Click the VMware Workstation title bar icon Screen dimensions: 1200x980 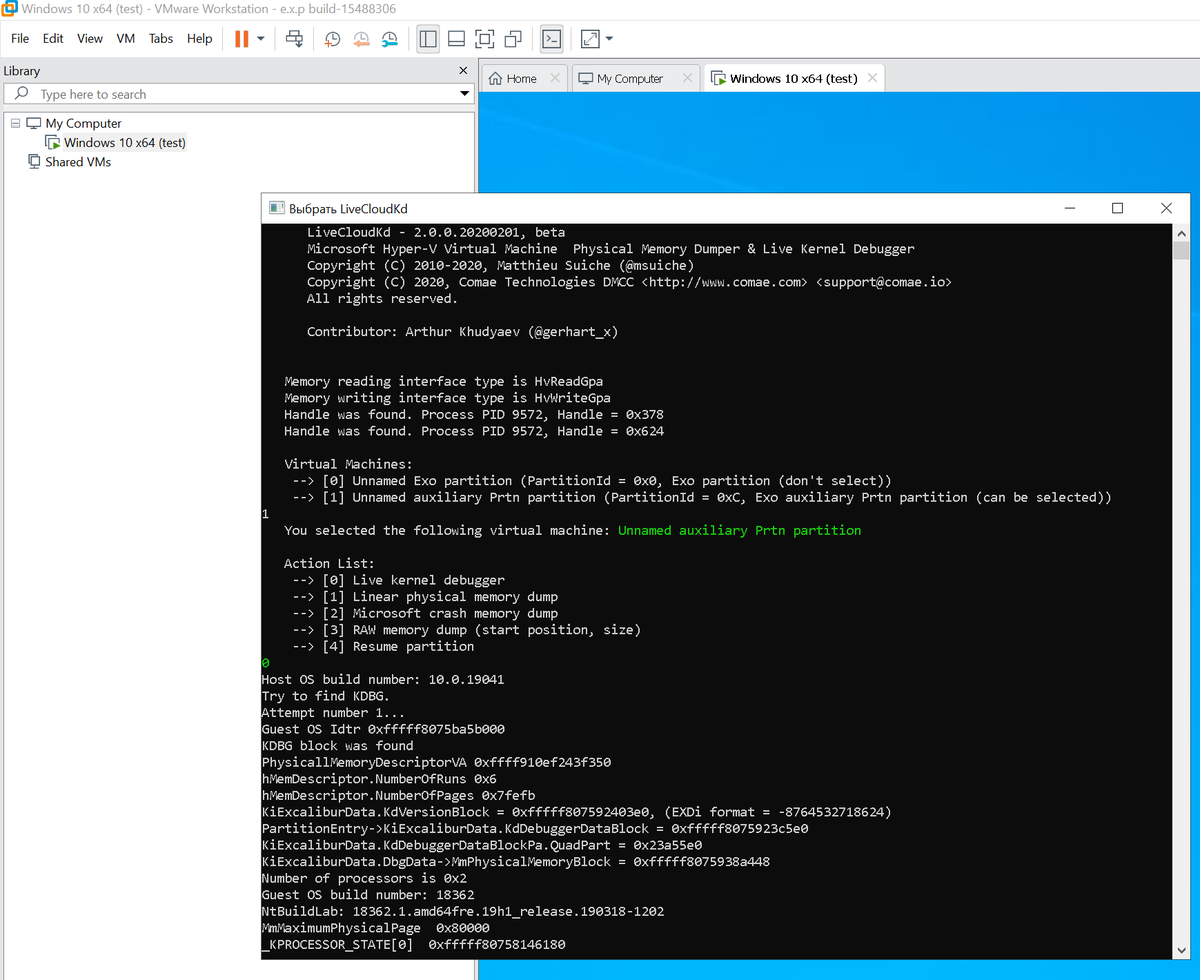point(9,9)
